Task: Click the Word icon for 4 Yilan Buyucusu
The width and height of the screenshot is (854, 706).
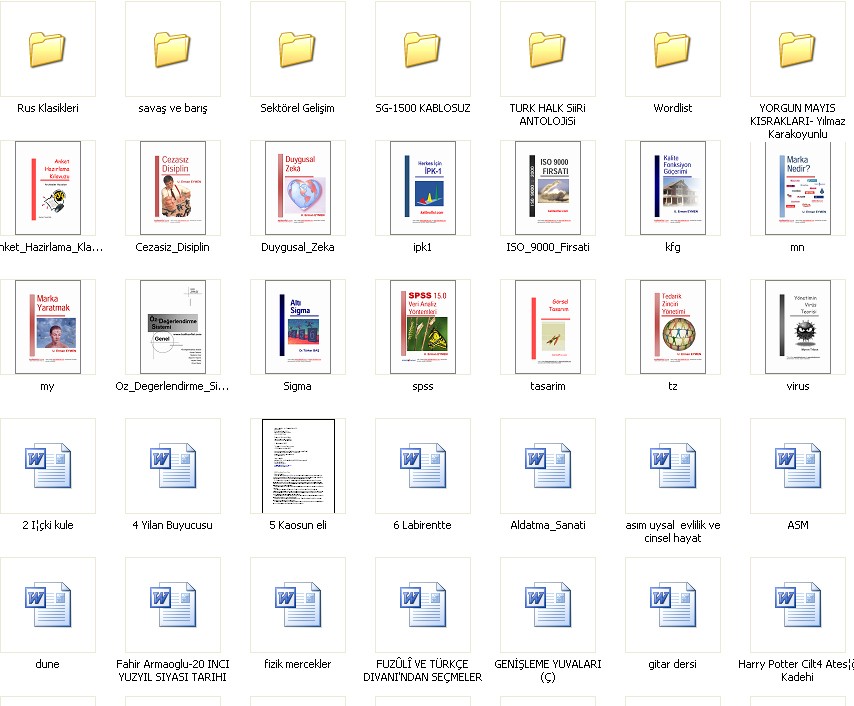Action: click(x=173, y=465)
